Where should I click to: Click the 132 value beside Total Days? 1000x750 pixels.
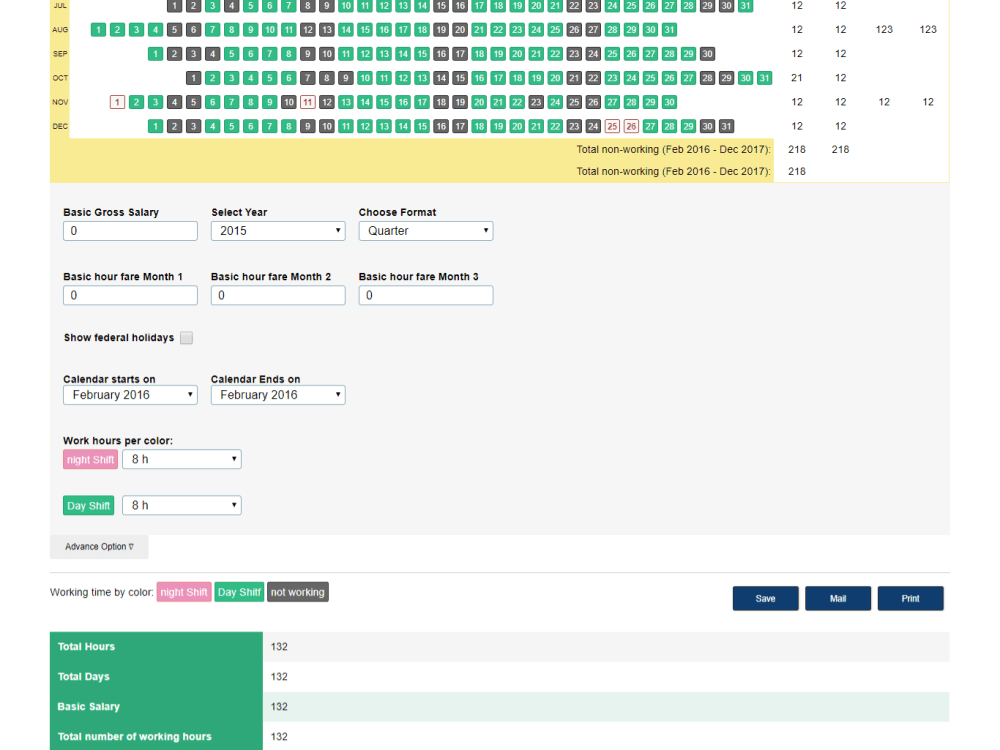coord(279,677)
